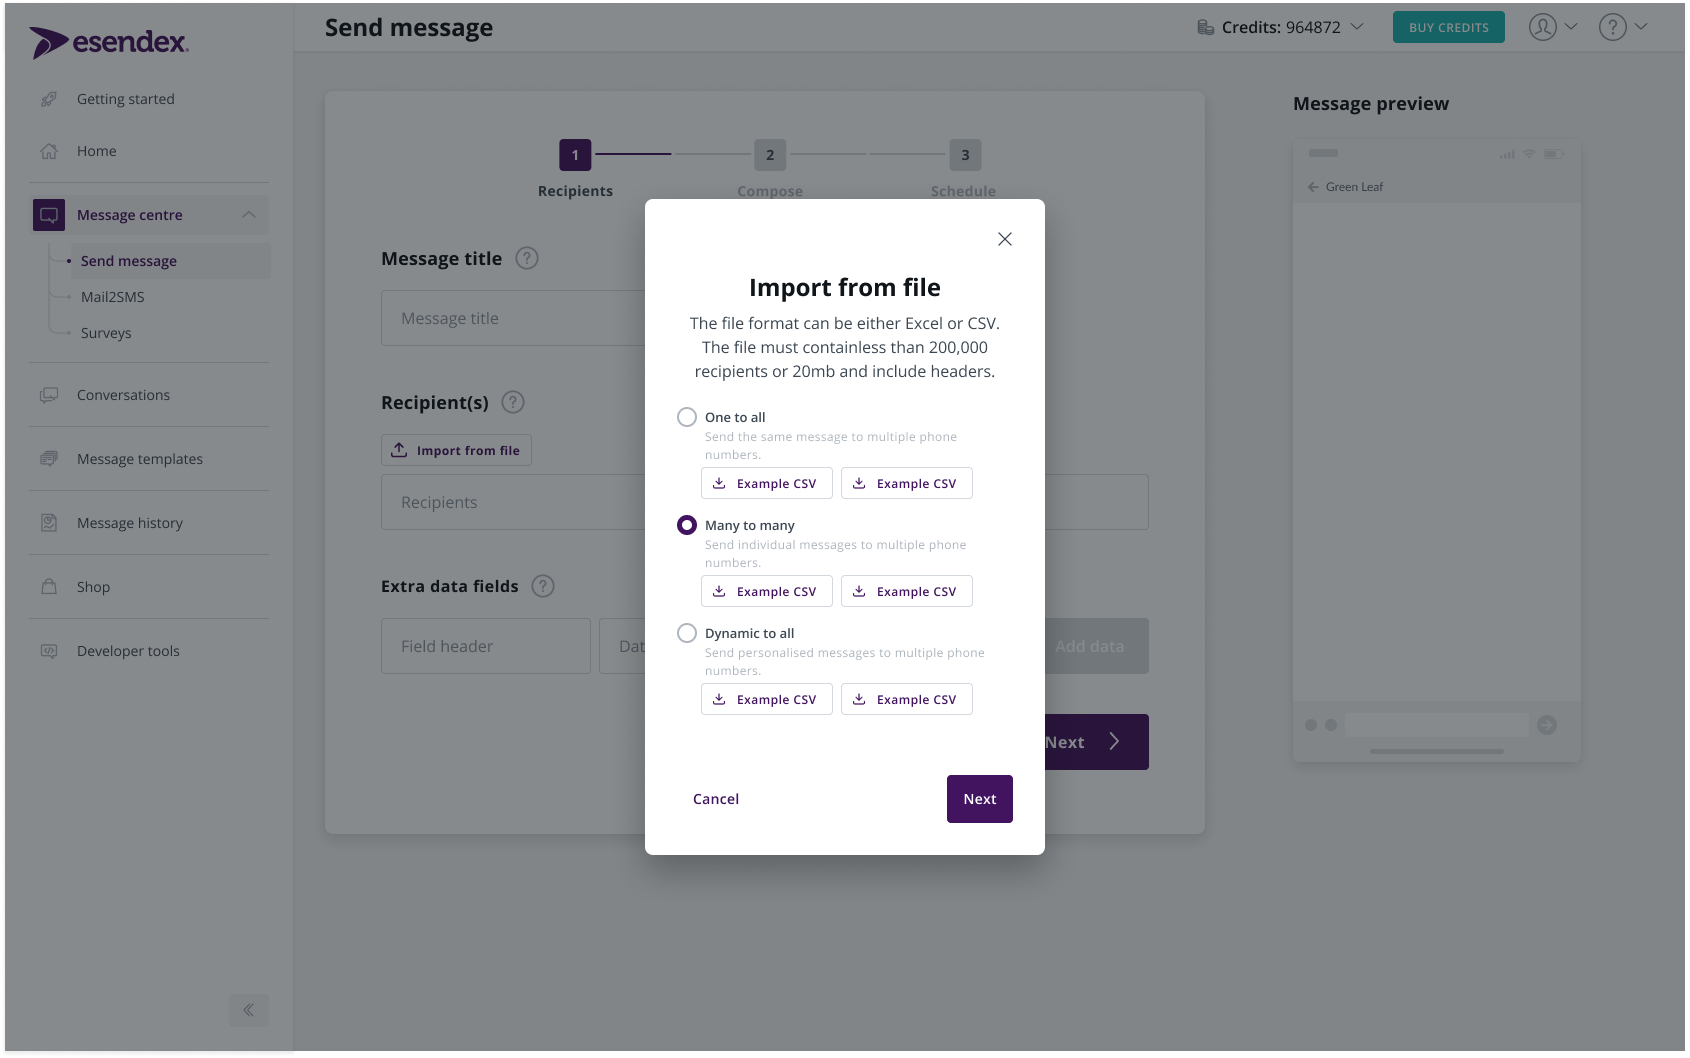Select the One to all radio button
1690x1058 pixels.
(x=687, y=417)
